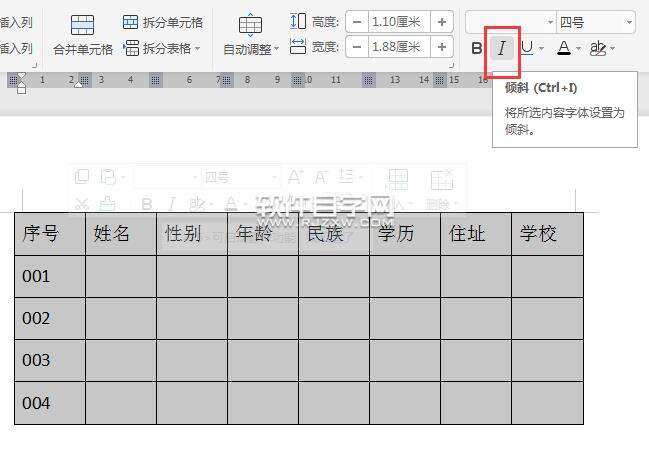649x466 pixels.
Task: Click 拆分单元格 split cells button
Action: coord(163,22)
